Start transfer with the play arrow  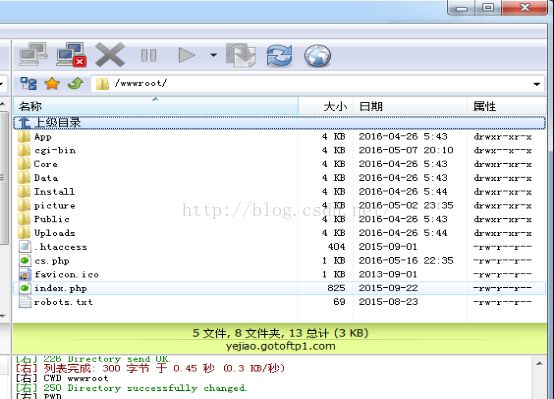(x=187, y=55)
